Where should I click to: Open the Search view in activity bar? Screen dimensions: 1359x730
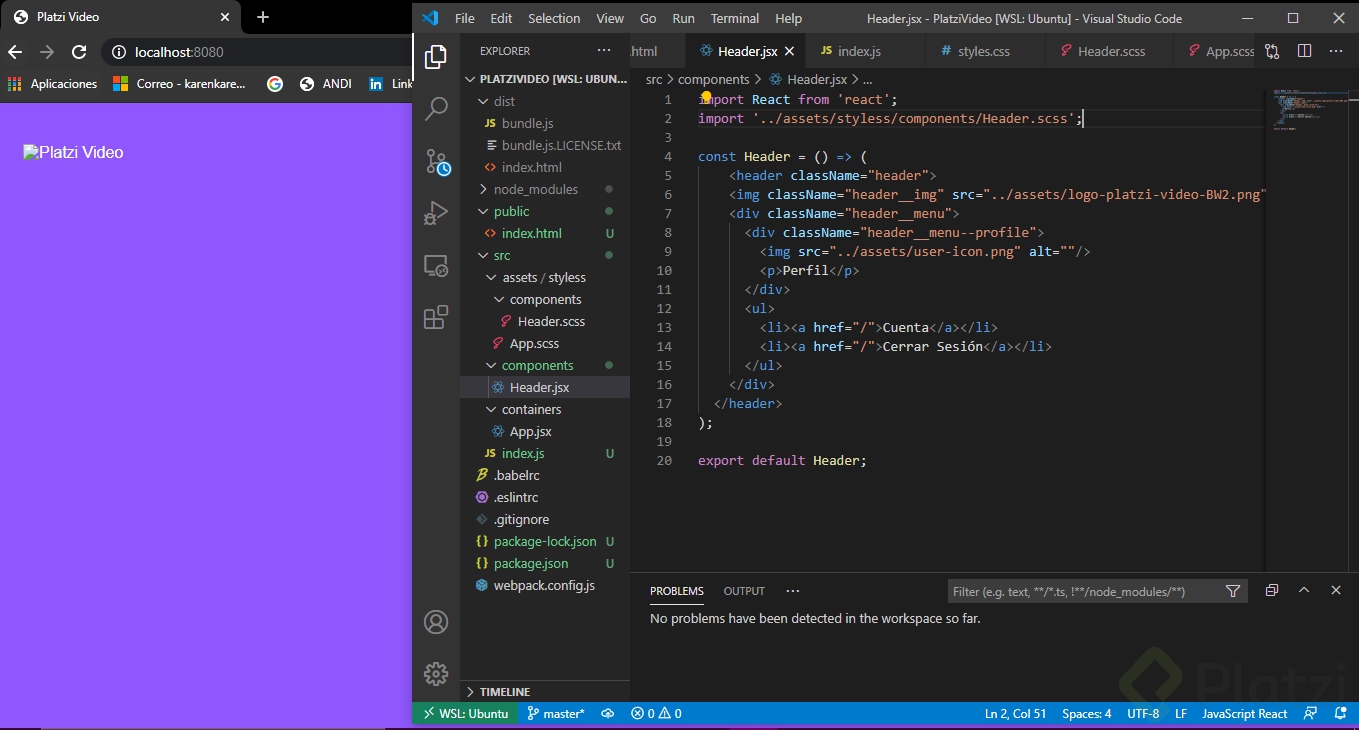coord(436,109)
